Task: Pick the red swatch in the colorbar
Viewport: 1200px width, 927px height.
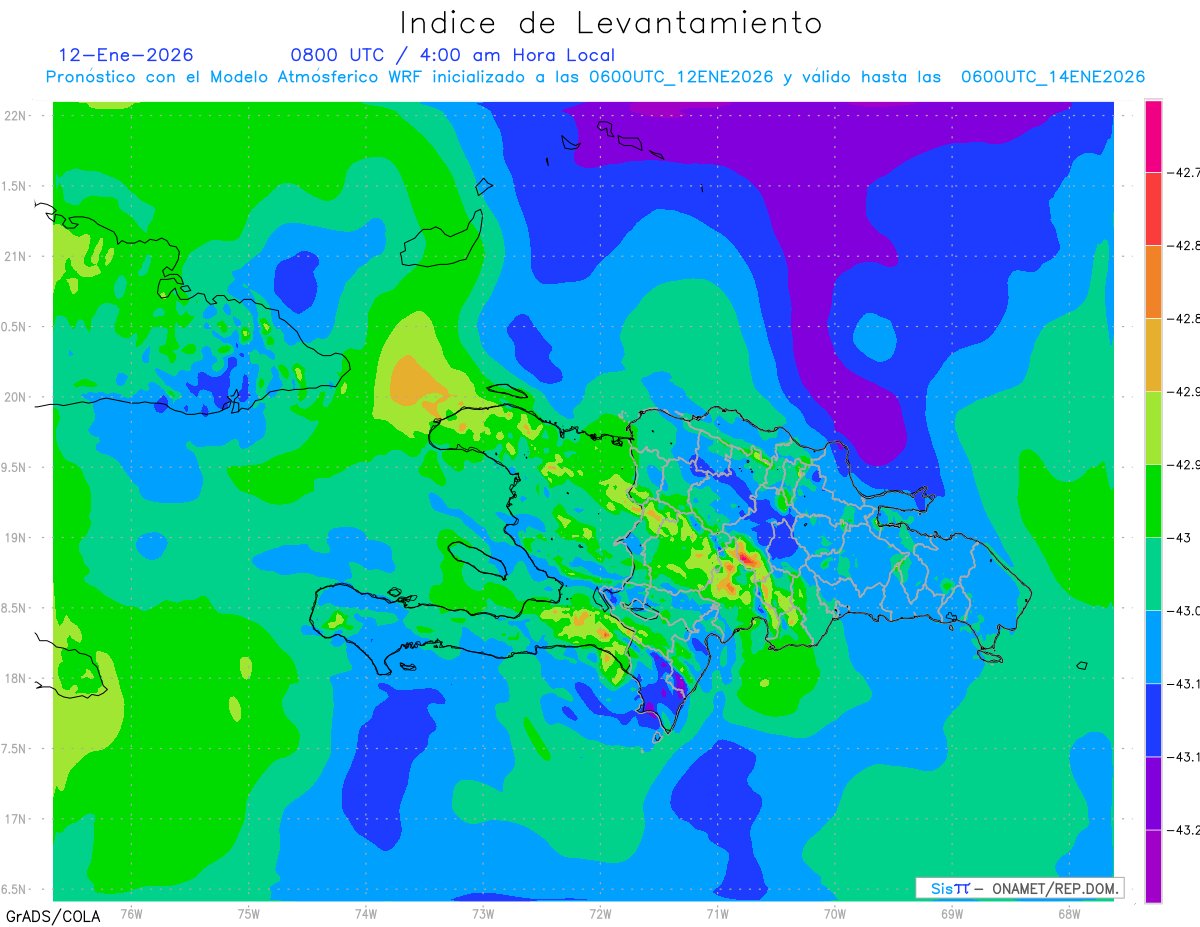Action: pos(1153,208)
